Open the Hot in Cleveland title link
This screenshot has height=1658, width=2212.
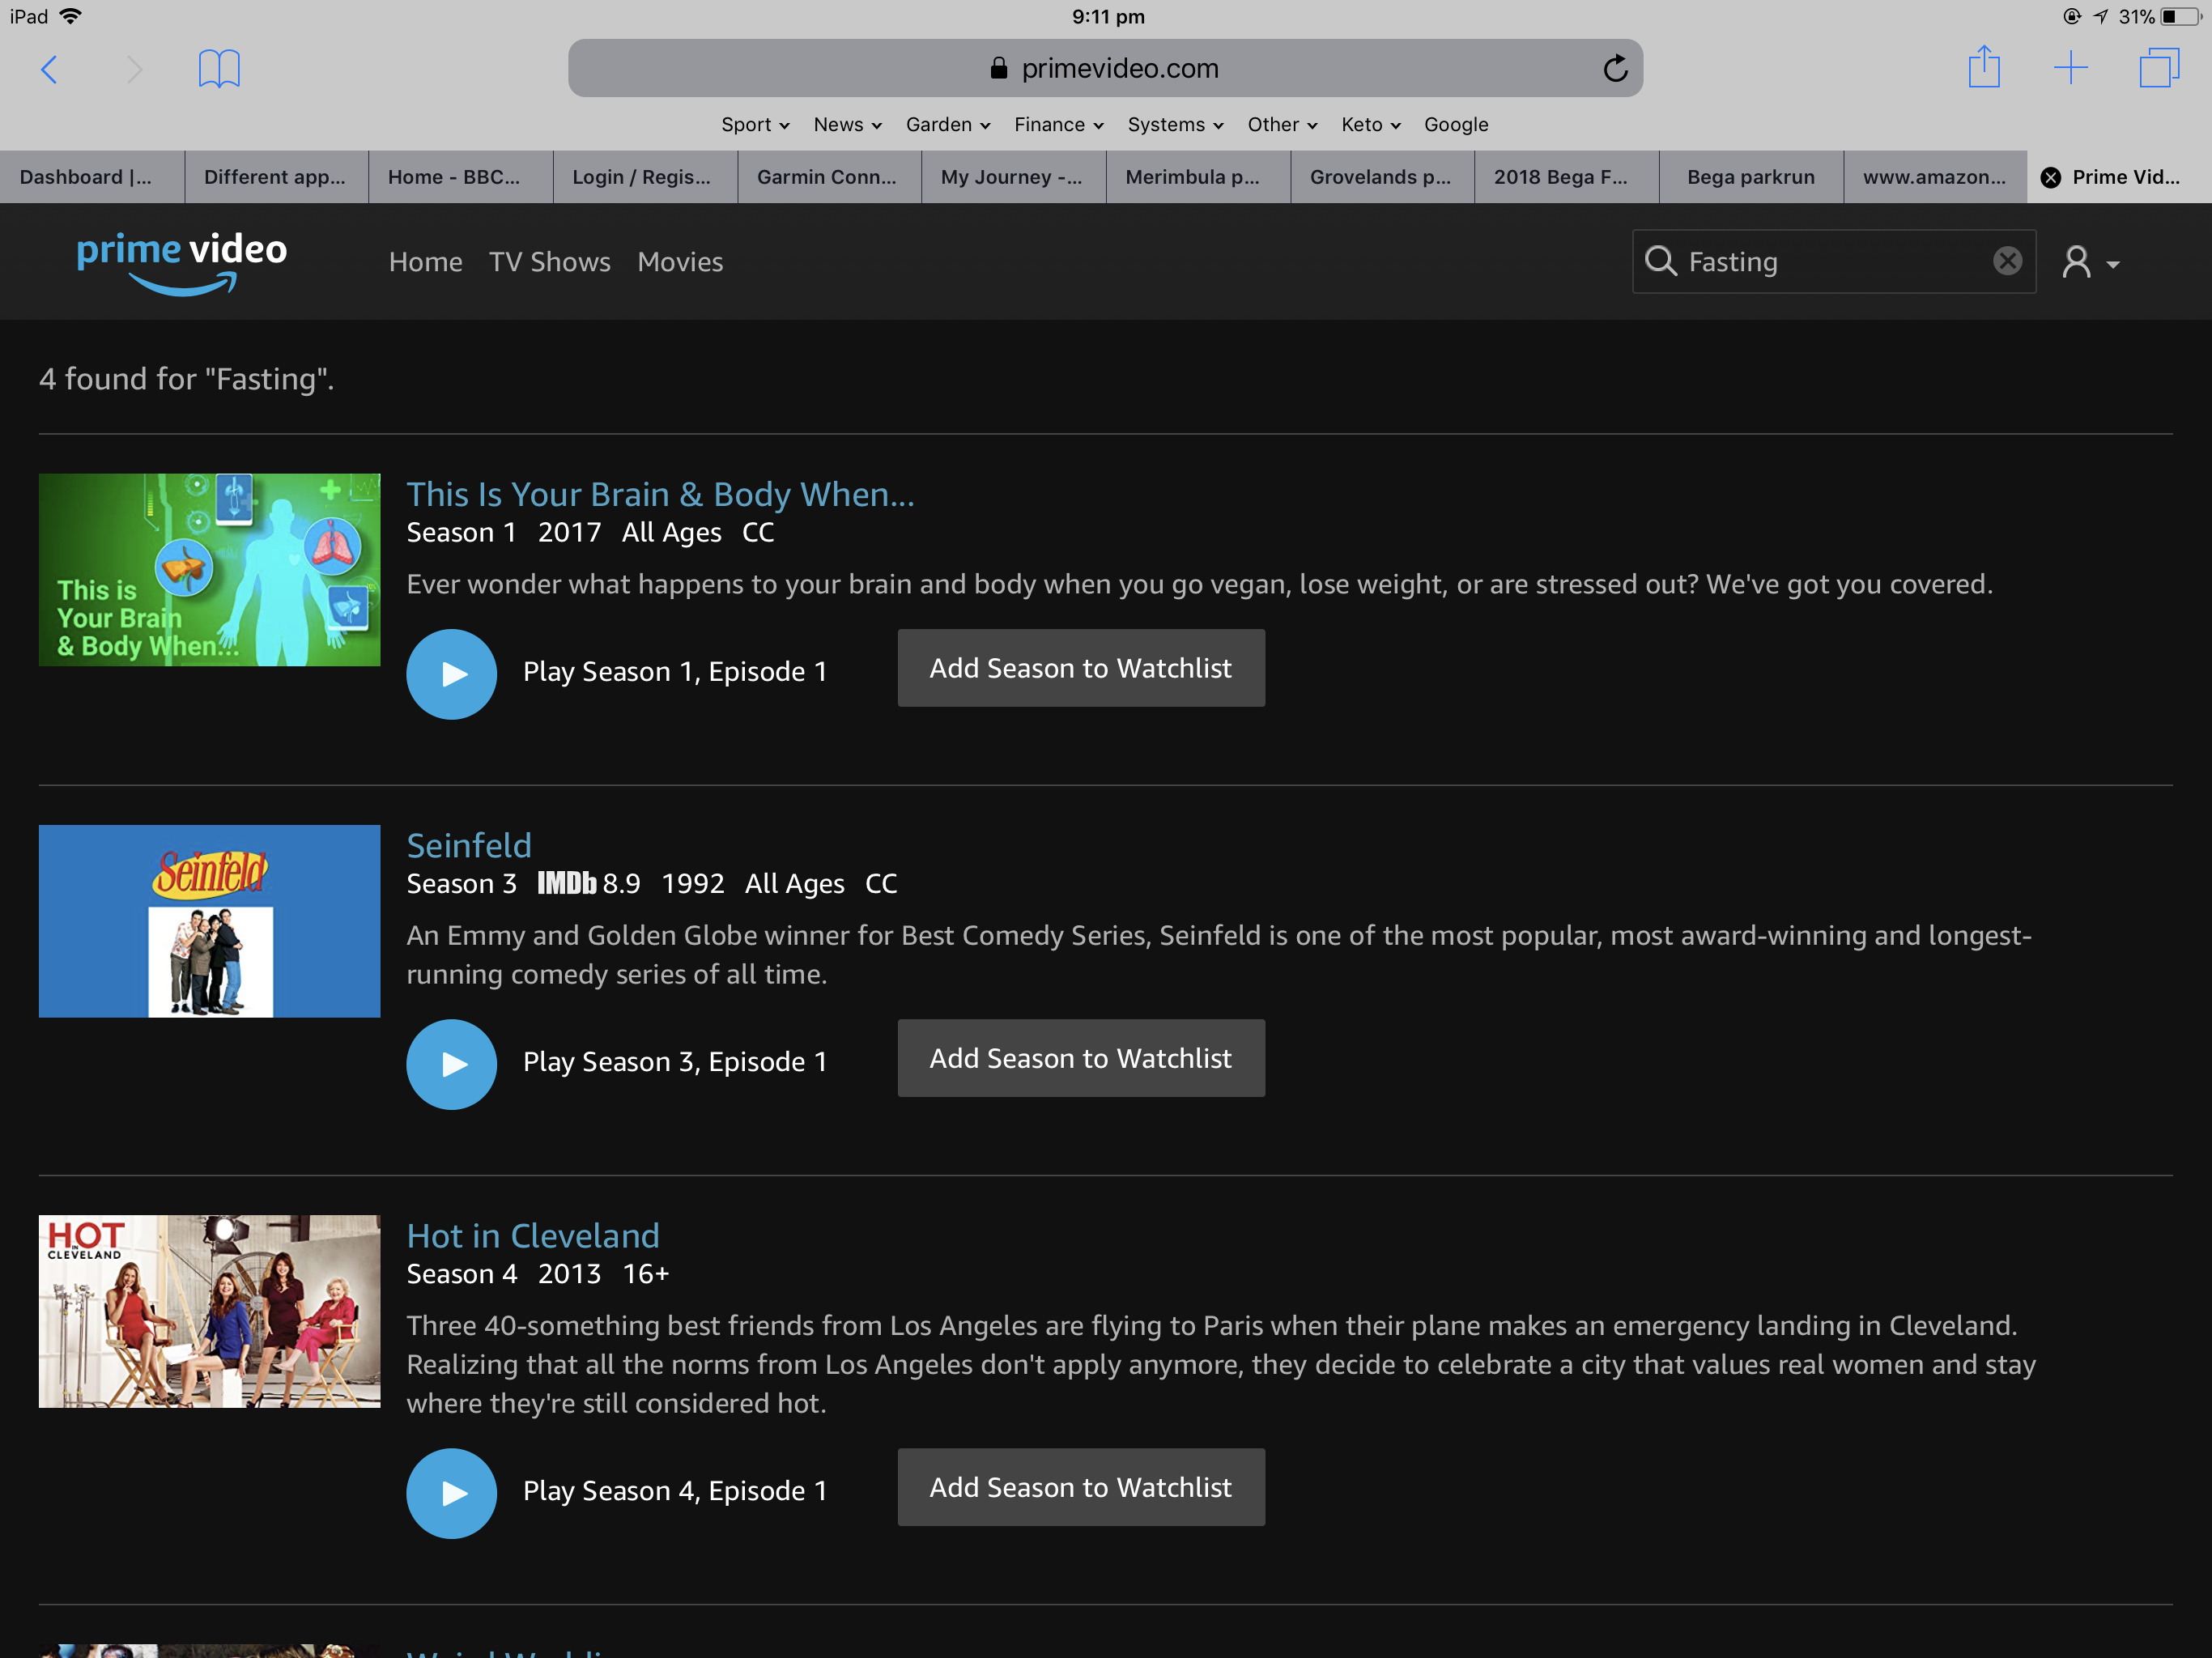(532, 1236)
